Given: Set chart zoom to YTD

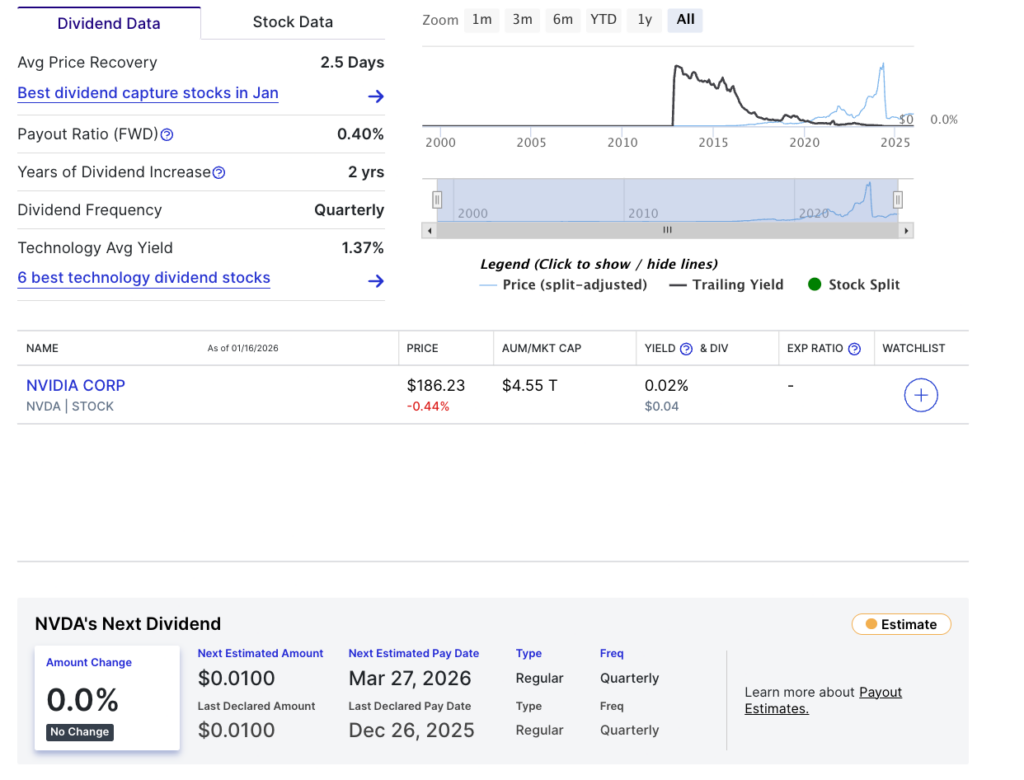Looking at the screenshot, I should tap(602, 20).
